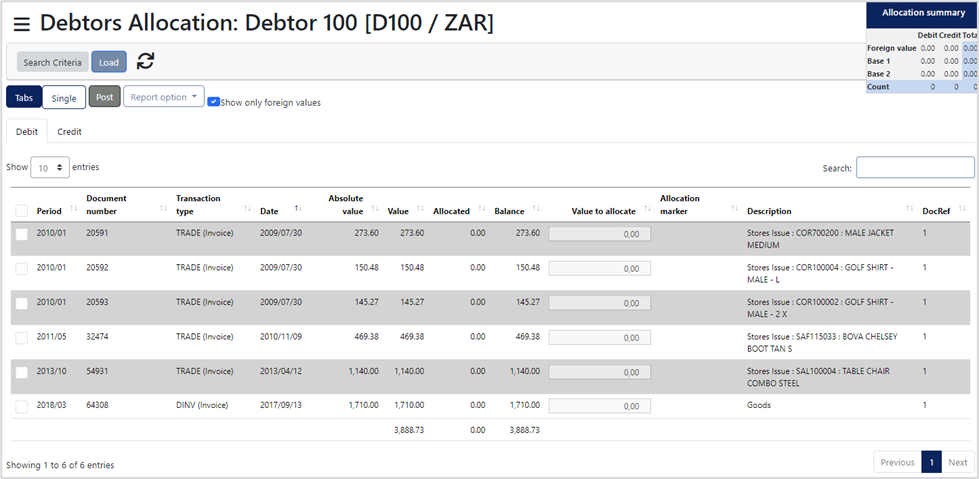Viewport: 979px width, 479px height.
Task: Click date cell '2017/09/13'
Action: [x=281, y=405]
